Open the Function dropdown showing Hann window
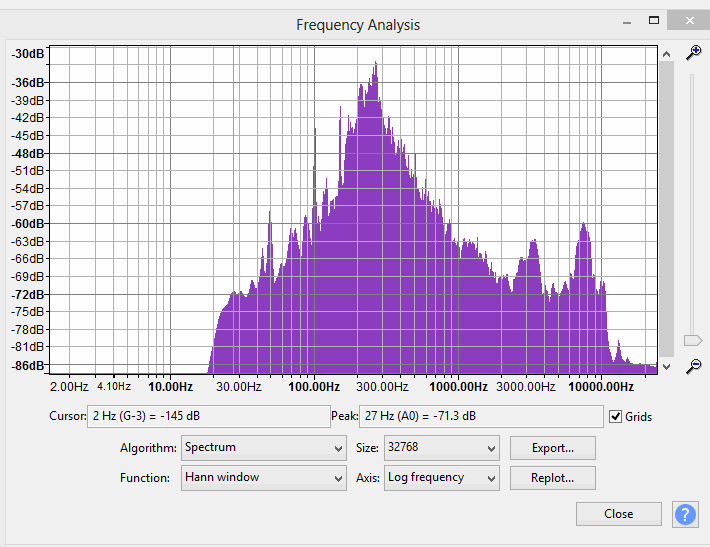This screenshot has width=710, height=547. pyautogui.click(x=264, y=478)
